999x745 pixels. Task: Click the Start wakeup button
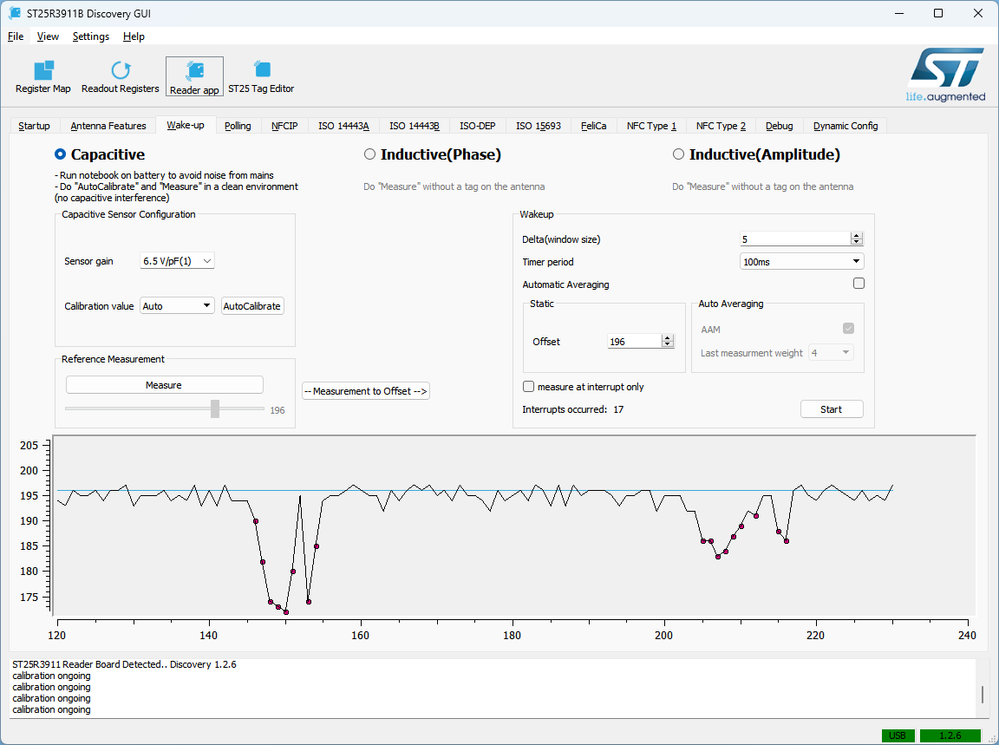point(831,409)
